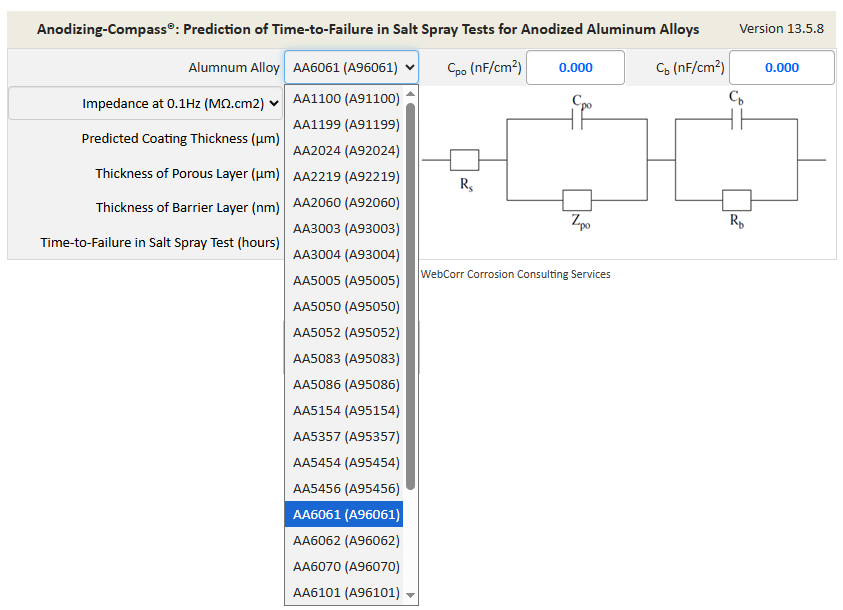The image size is (843, 610).
Task: Click the Cpo capacitance input field
Action: 575,68
